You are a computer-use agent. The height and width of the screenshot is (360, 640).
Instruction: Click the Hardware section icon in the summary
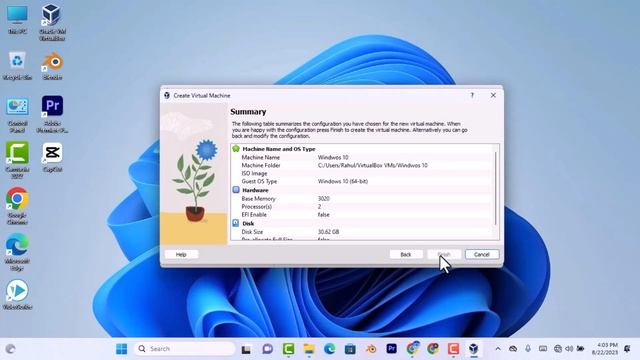point(236,190)
